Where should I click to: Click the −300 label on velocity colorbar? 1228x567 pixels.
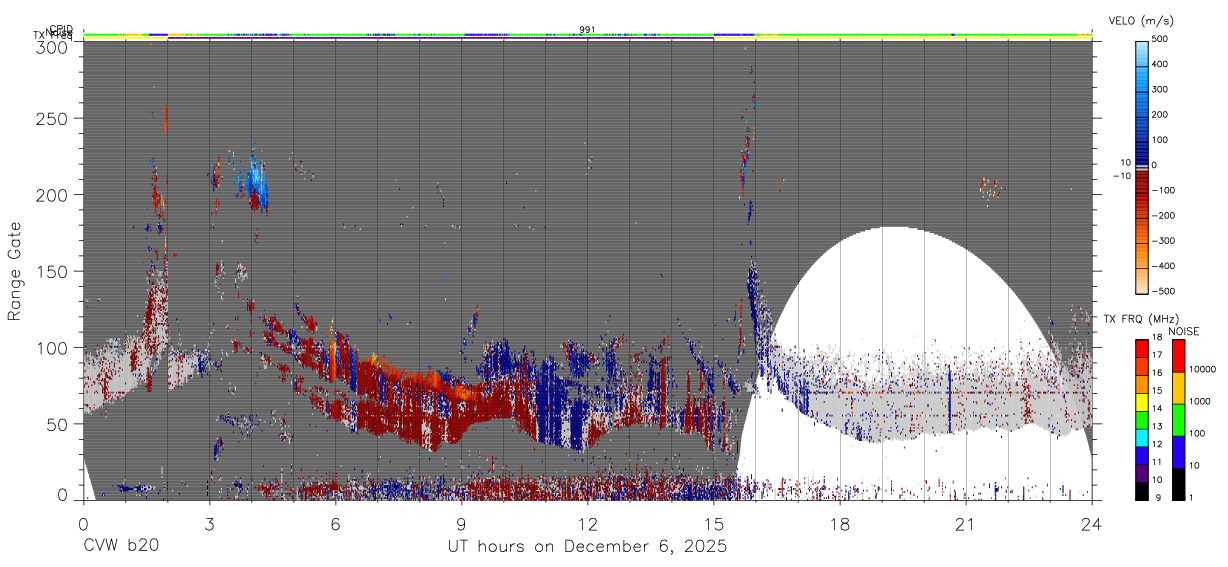(1162, 241)
